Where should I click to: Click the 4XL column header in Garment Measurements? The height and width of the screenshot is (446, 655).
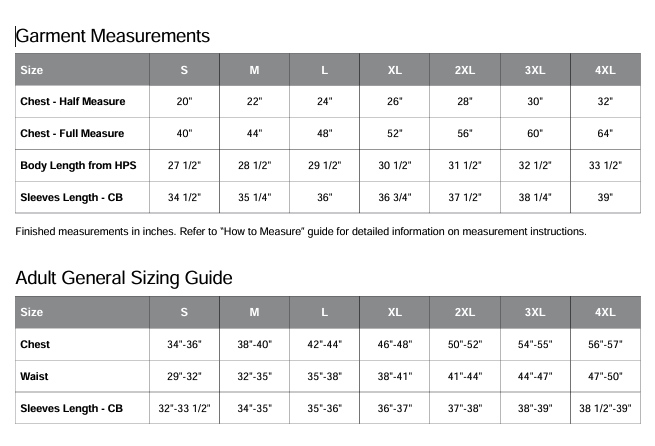tap(605, 70)
